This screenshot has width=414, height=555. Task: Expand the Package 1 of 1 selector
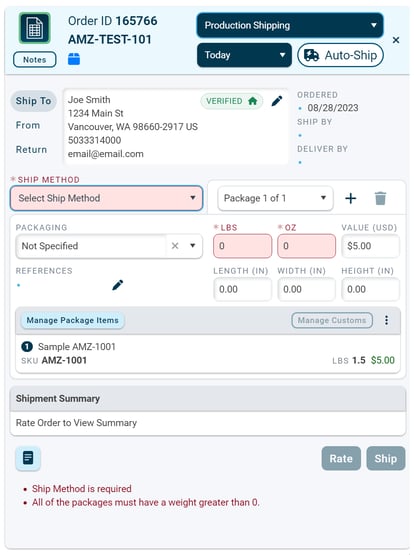coord(275,198)
